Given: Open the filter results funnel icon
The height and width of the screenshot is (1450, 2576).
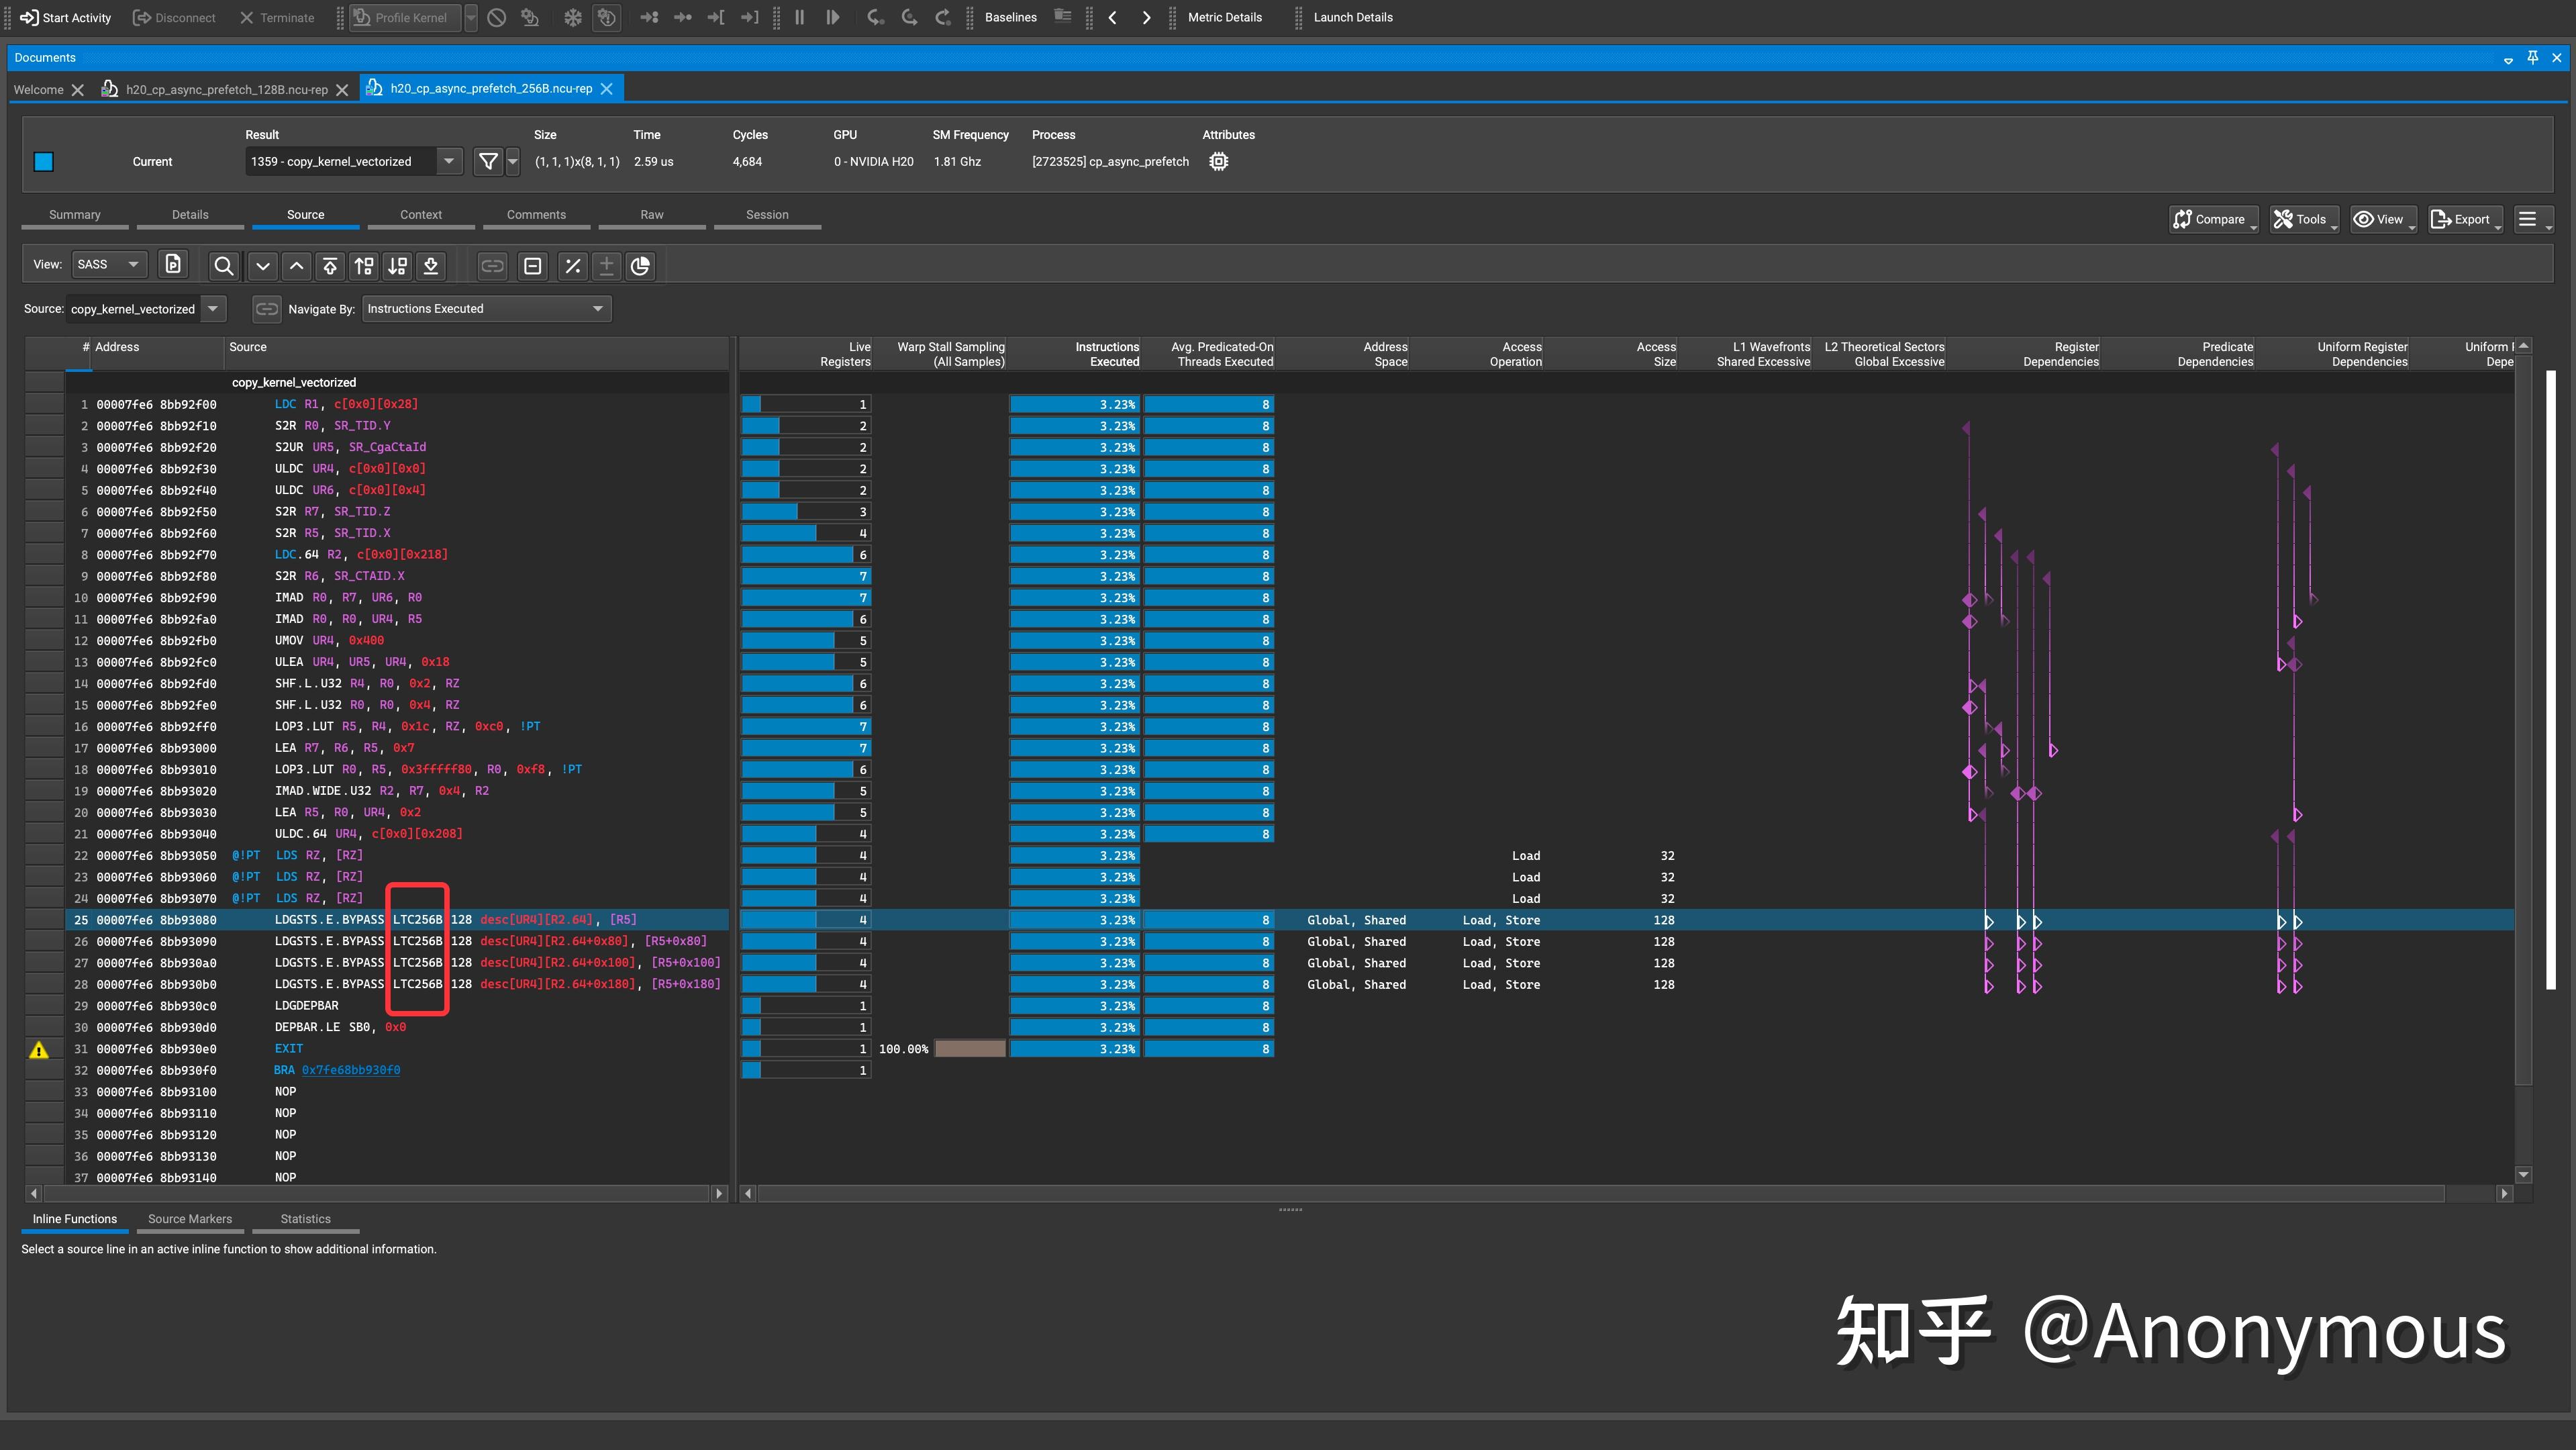Looking at the screenshot, I should click(488, 161).
